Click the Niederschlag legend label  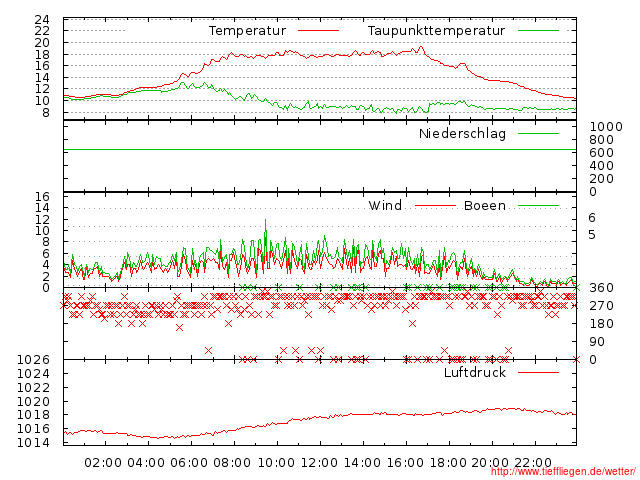click(x=462, y=134)
